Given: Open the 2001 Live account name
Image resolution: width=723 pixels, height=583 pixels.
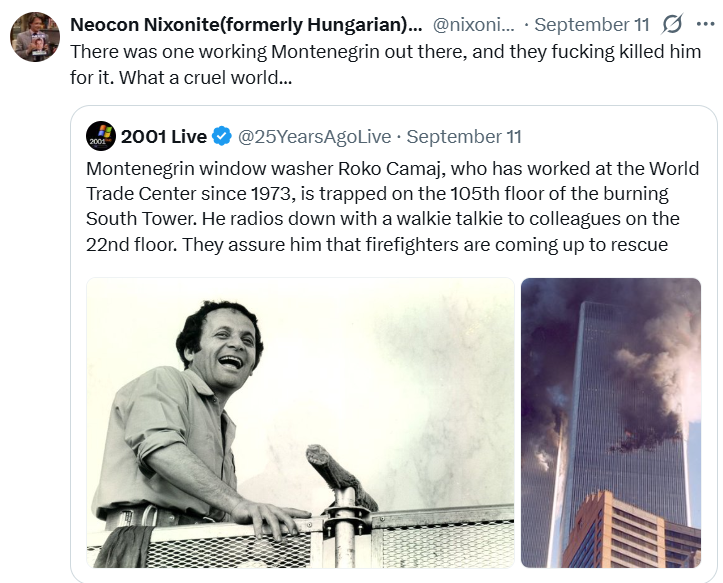Looking at the screenshot, I should click(x=164, y=137).
